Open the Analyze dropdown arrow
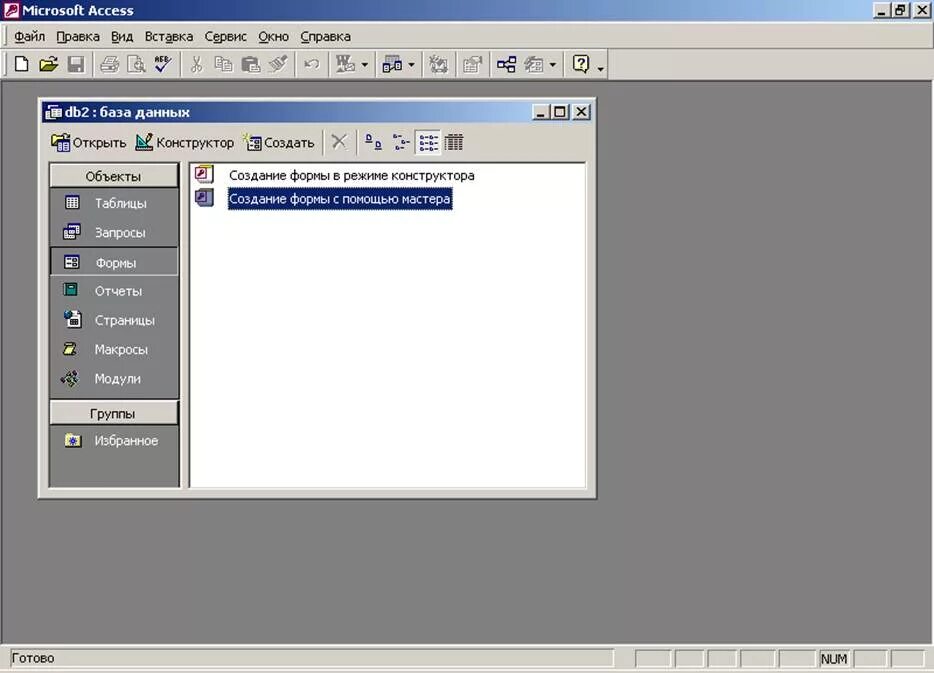 pos(411,64)
